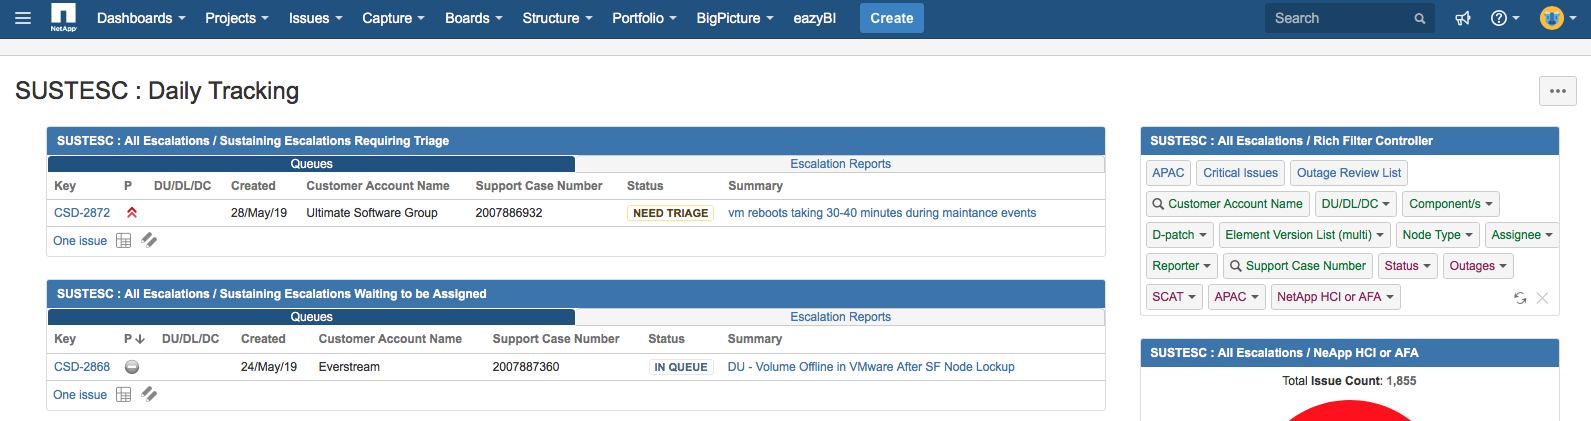Sort Requiring Triage table by Created column
Screen dimensions: 1591x421
[253, 186]
